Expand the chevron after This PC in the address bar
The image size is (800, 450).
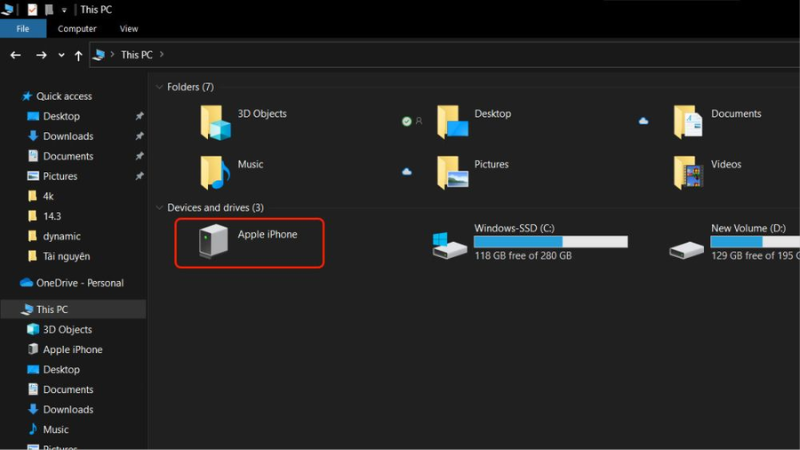click(x=162, y=54)
